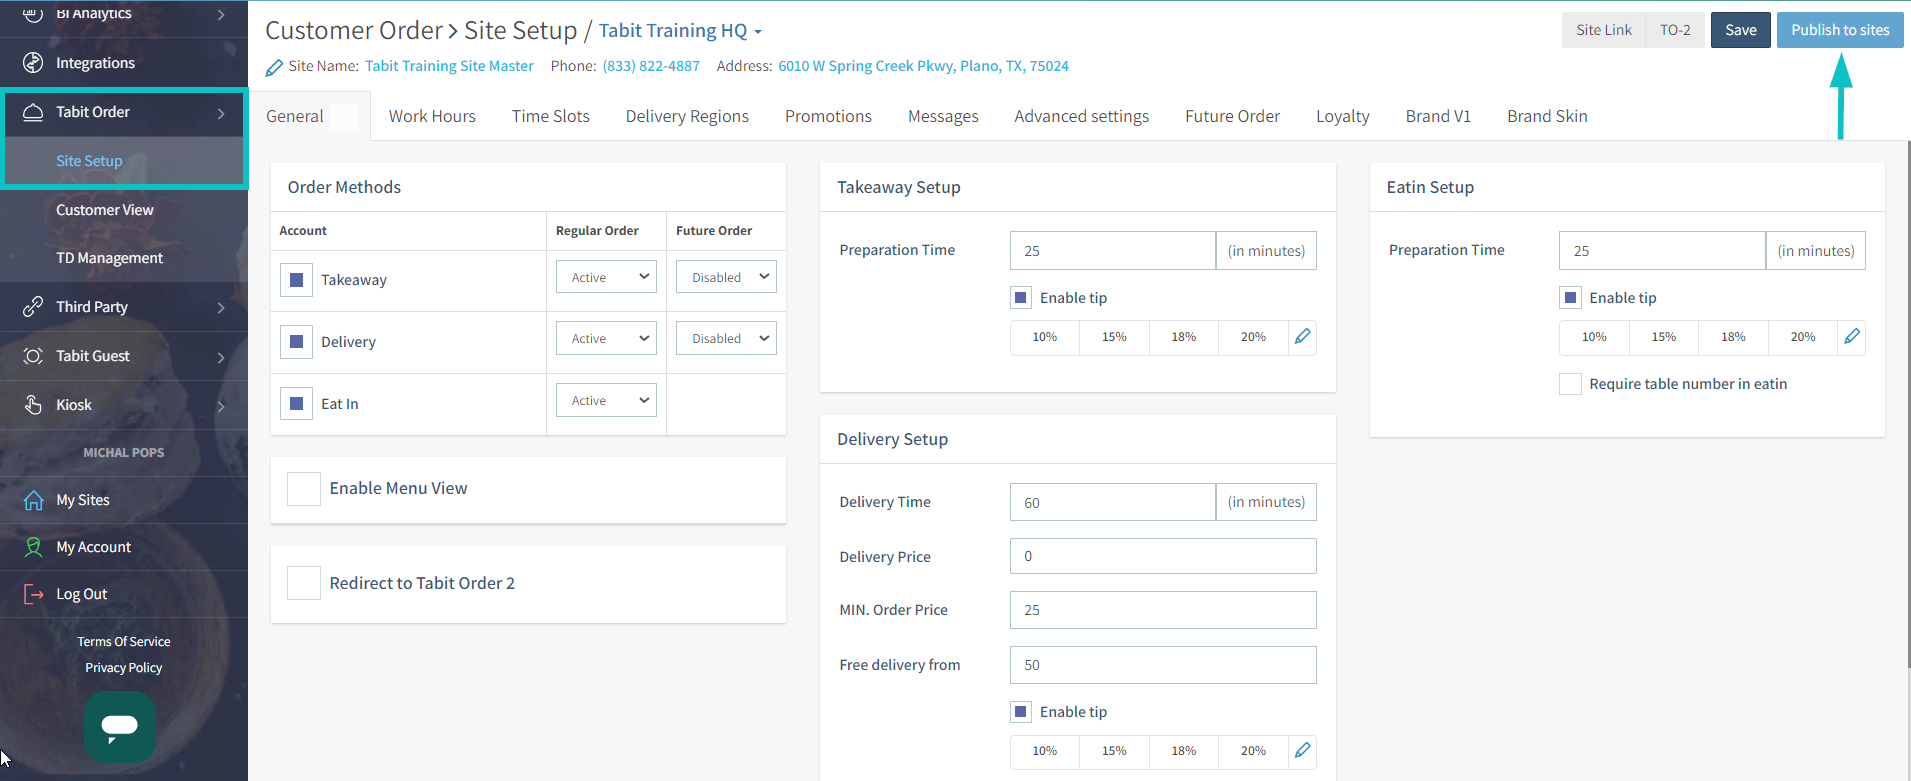This screenshot has height=781, width=1911.
Task: Open the Privacy Policy link
Action: (124, 668)
